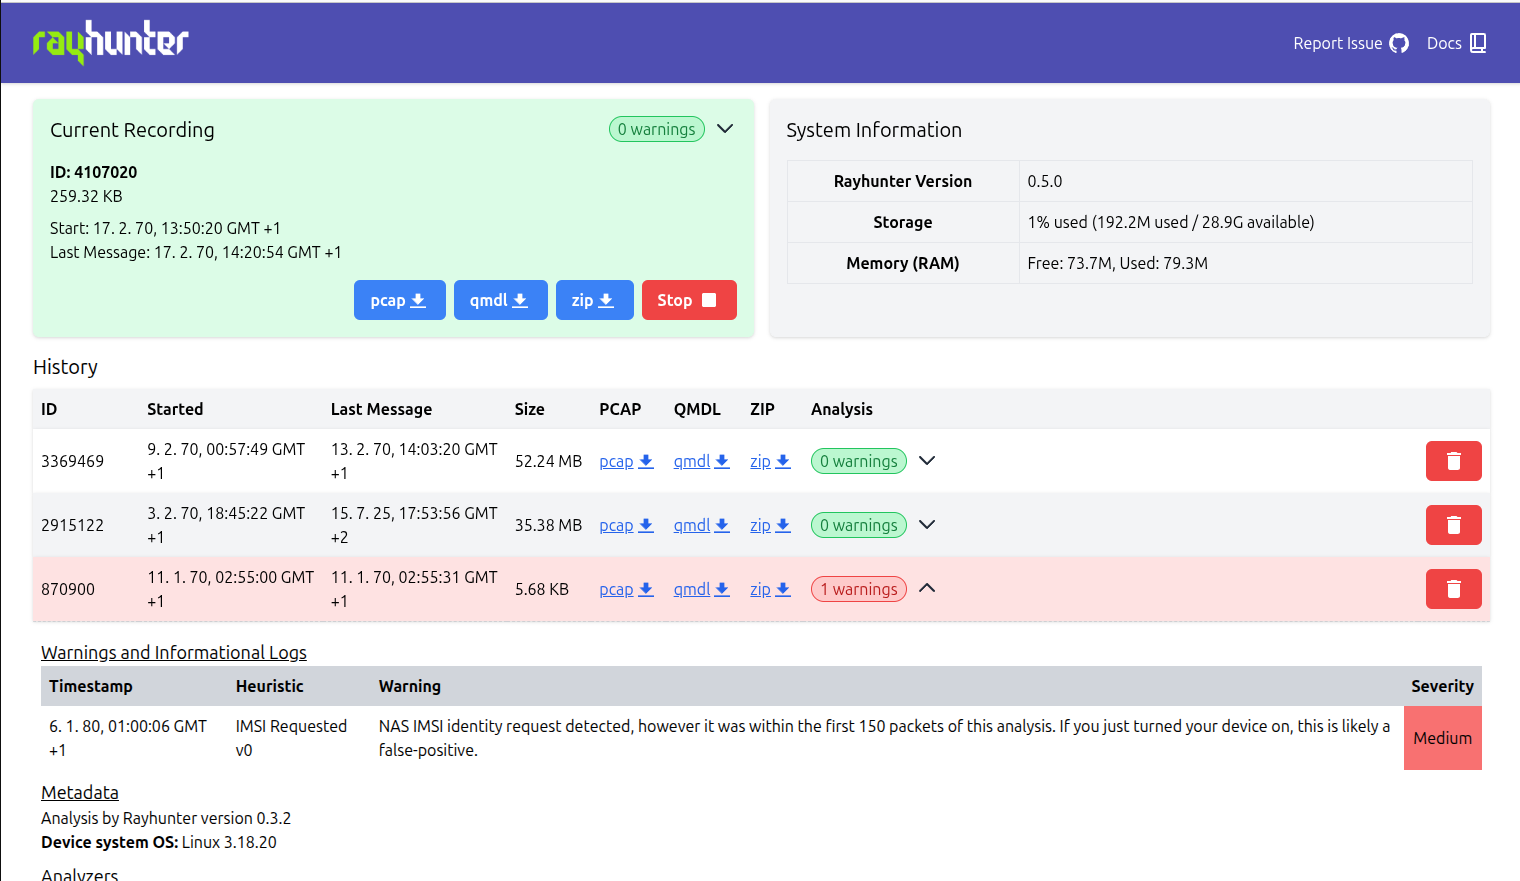Screen dimensions: 1520x881
Task: Expand analysis details for recording 2915122
Action: tap(927, 525)
